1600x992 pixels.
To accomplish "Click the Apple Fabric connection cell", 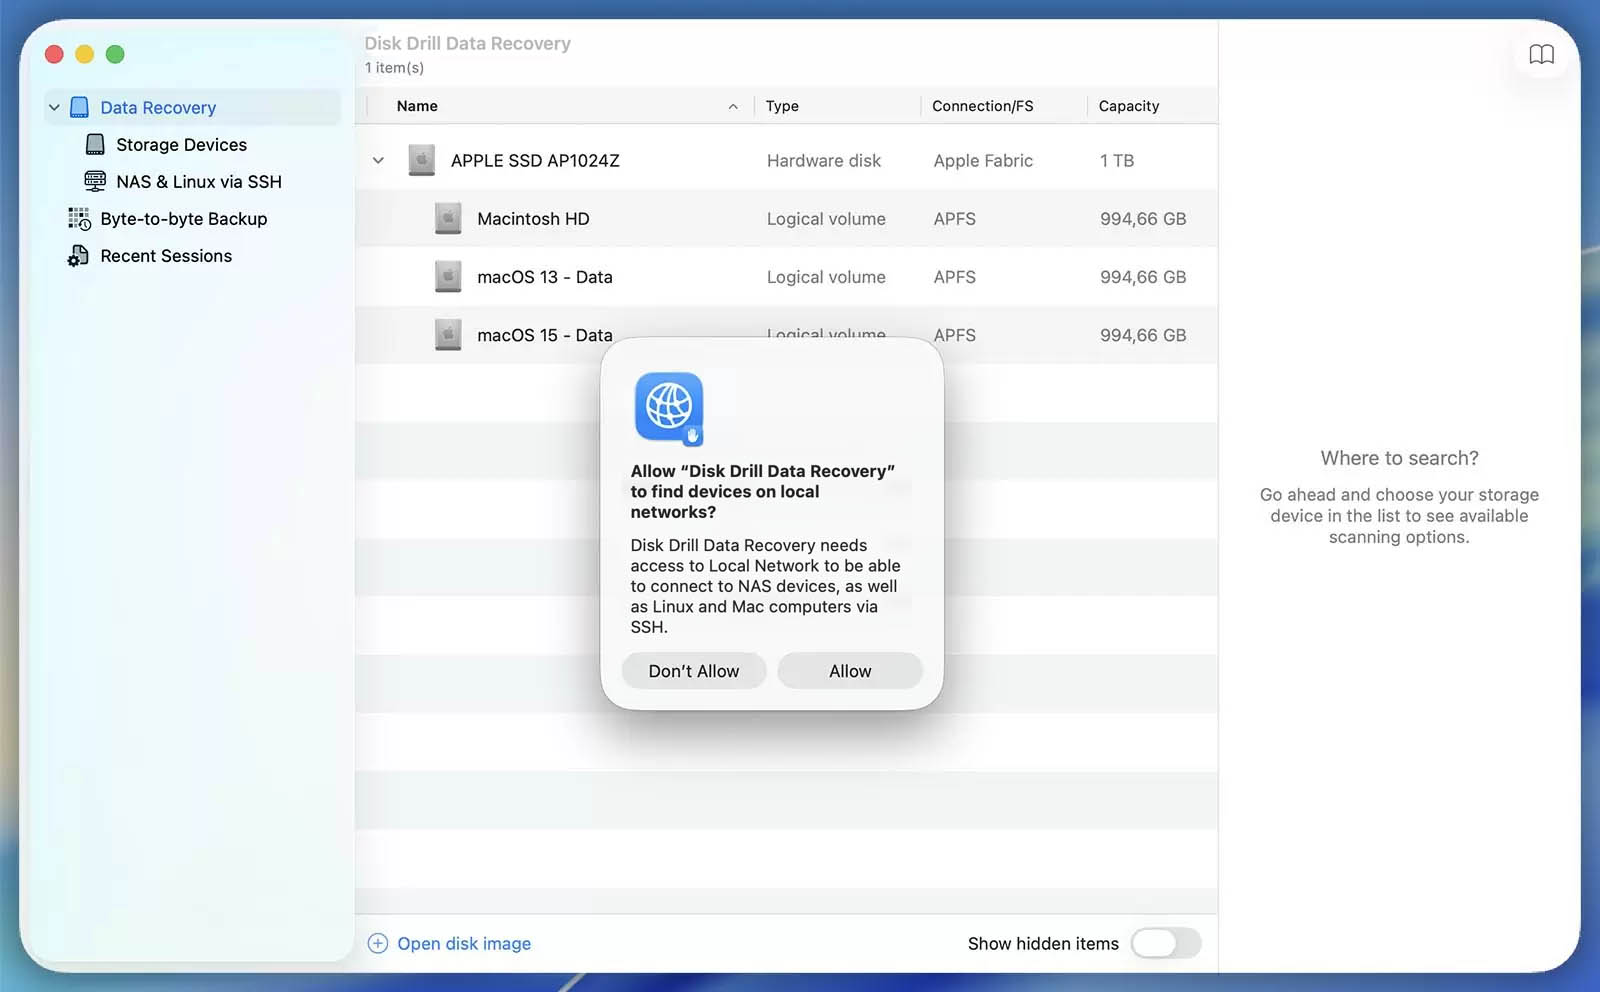I will pyautogui.click(x=983, y=160).
